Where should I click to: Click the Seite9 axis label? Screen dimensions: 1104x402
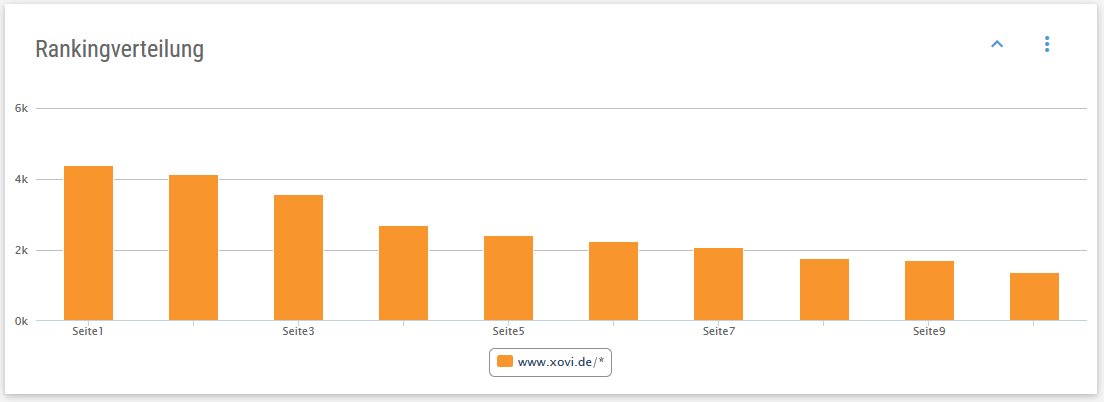coord(929,331)
